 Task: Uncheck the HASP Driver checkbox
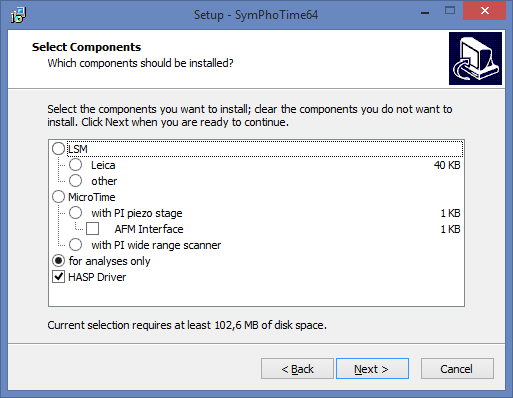point(58,277)
